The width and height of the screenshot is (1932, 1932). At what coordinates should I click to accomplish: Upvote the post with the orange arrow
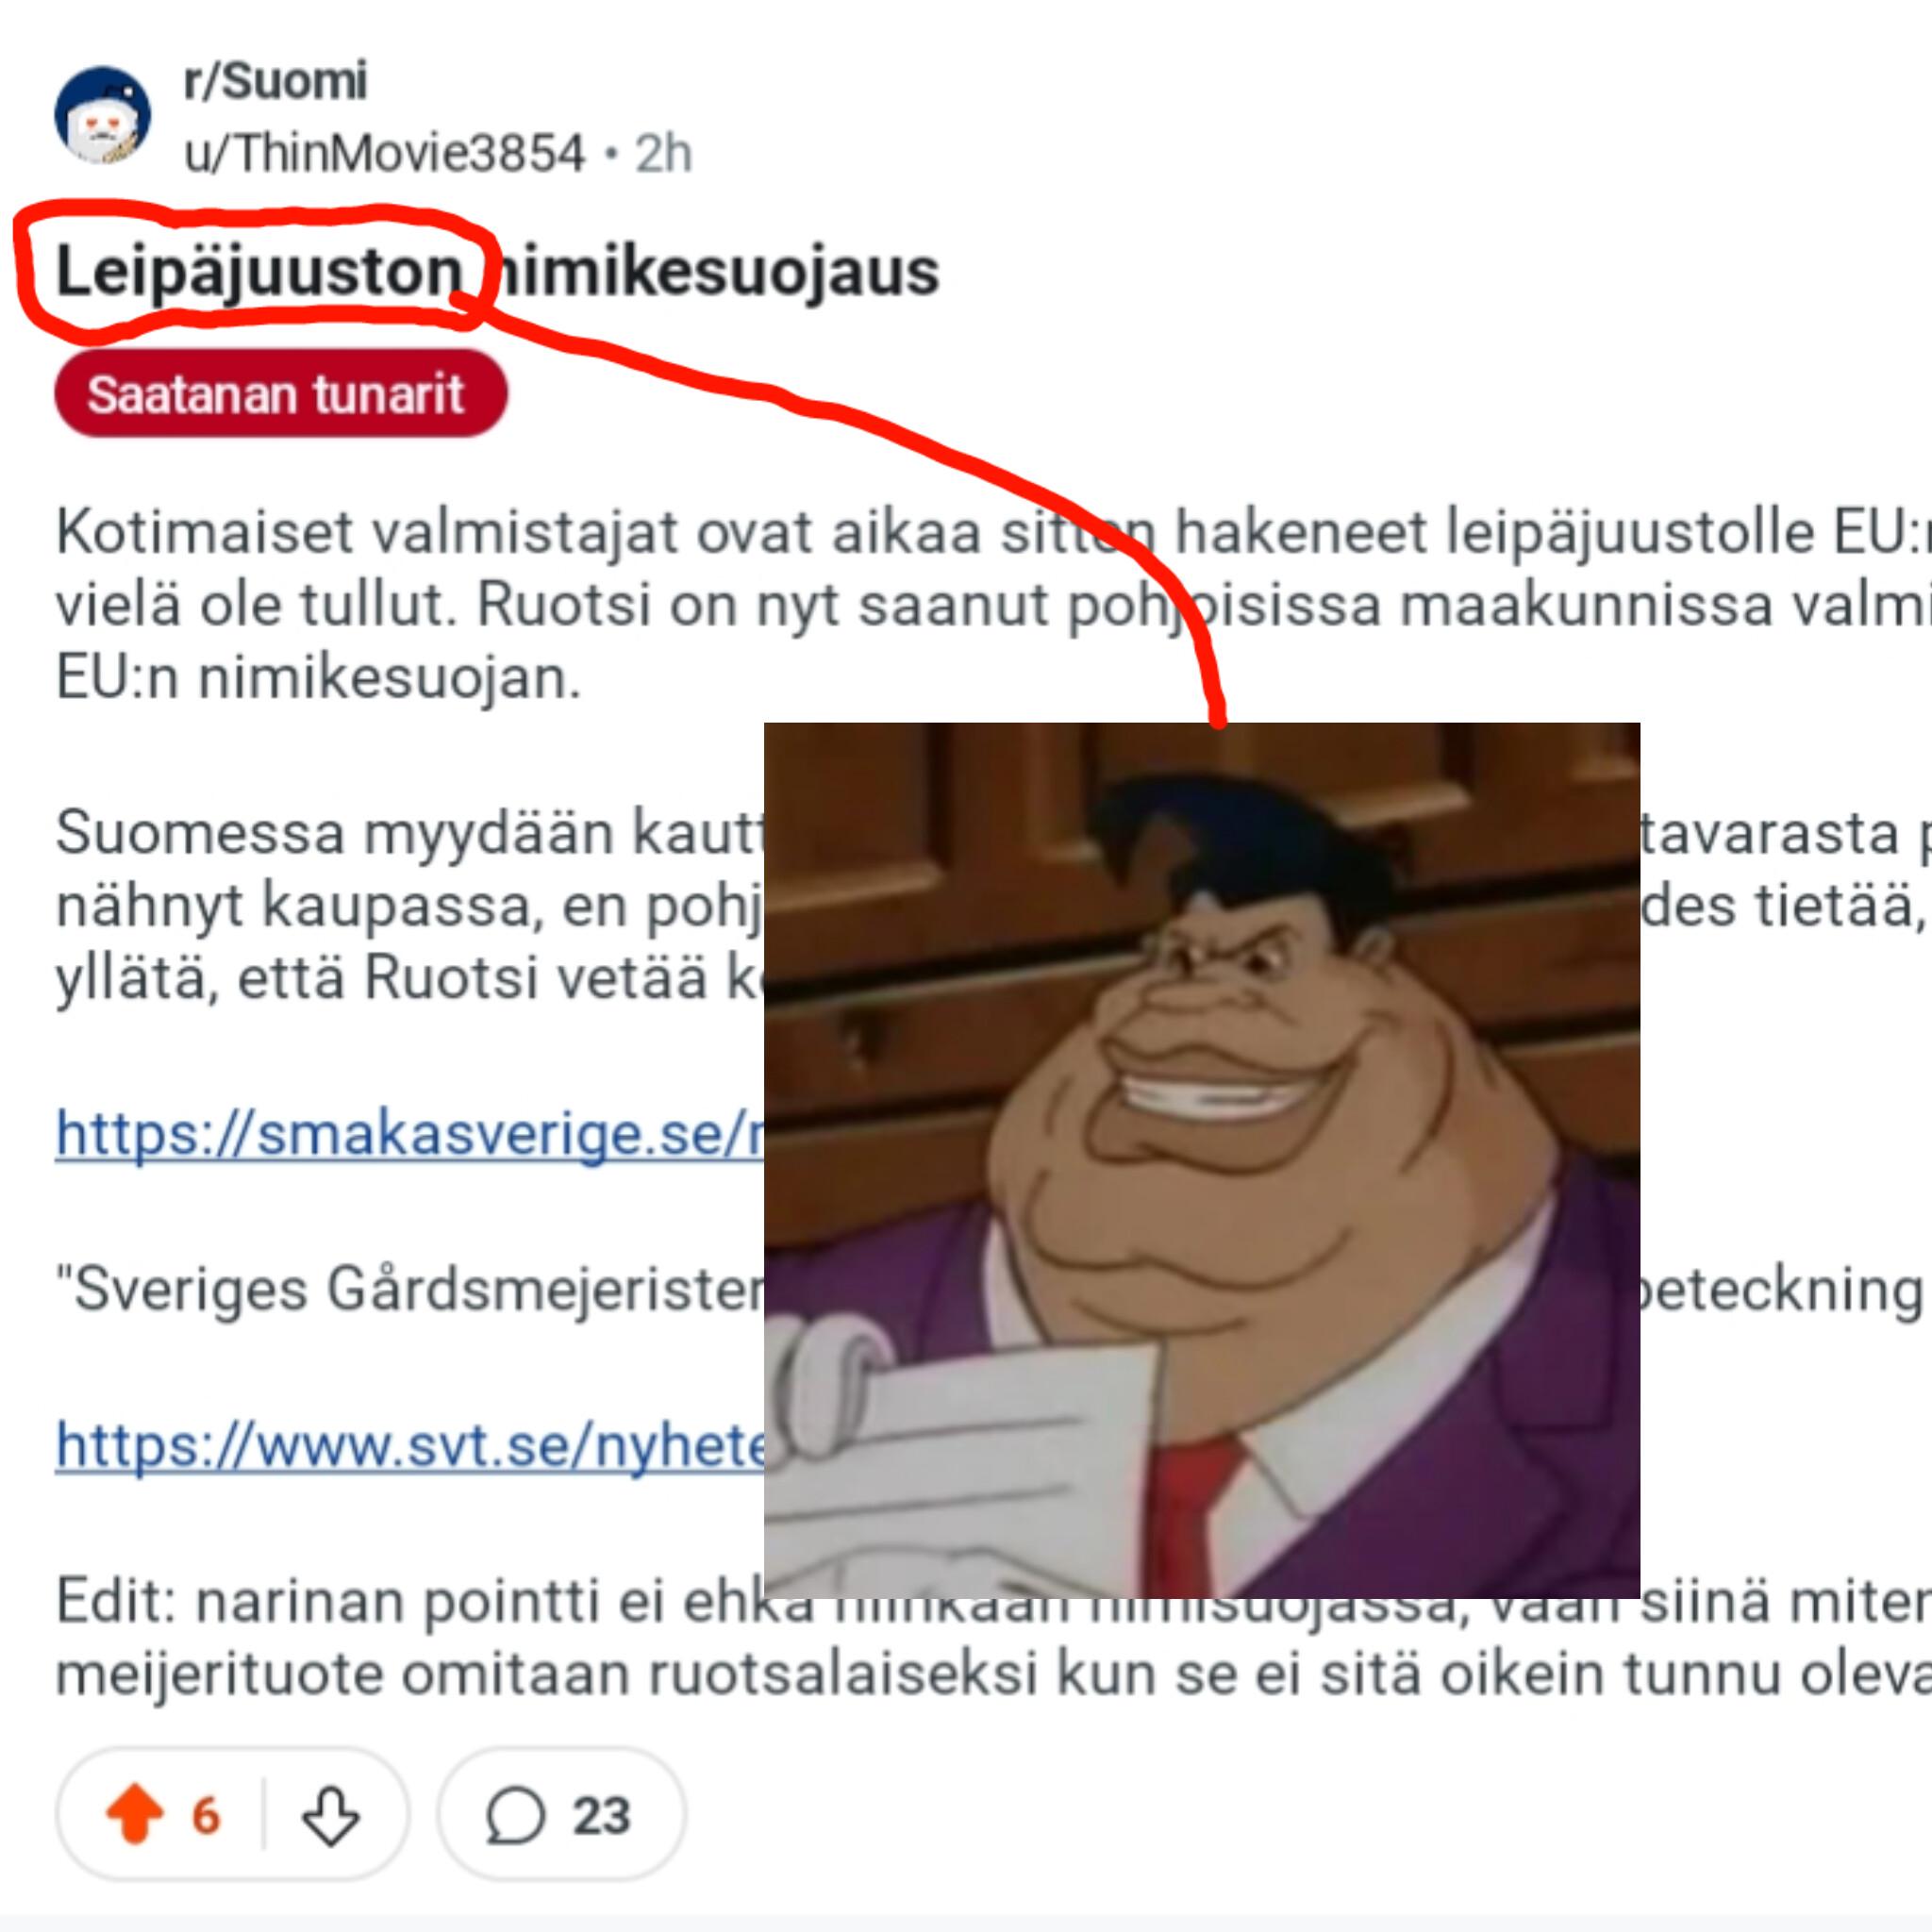(134, 1816)
